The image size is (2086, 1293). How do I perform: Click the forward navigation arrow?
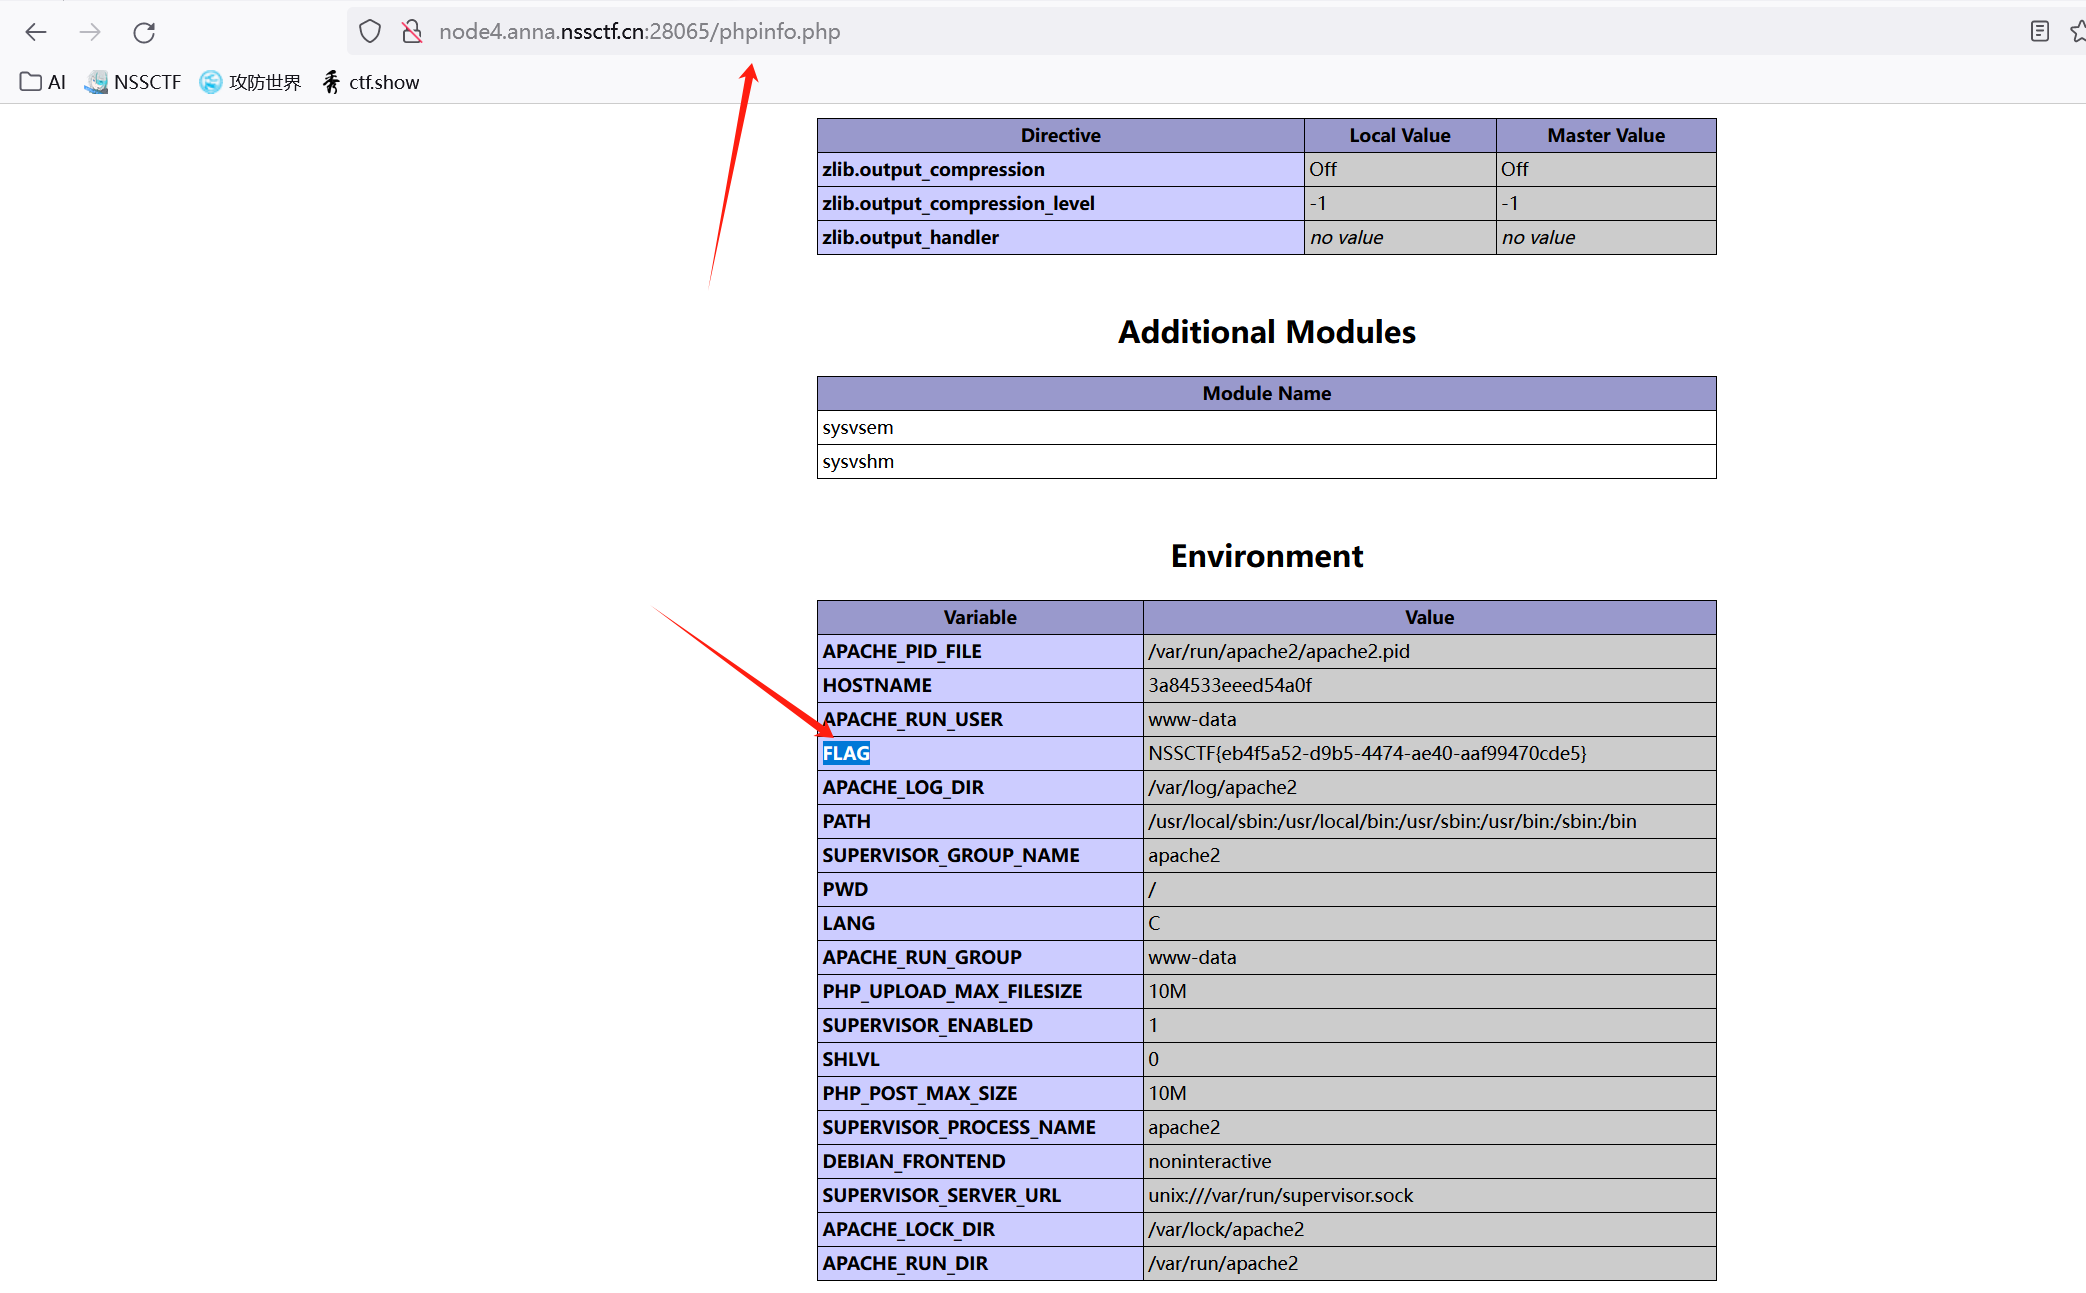[x=90, y=32]
